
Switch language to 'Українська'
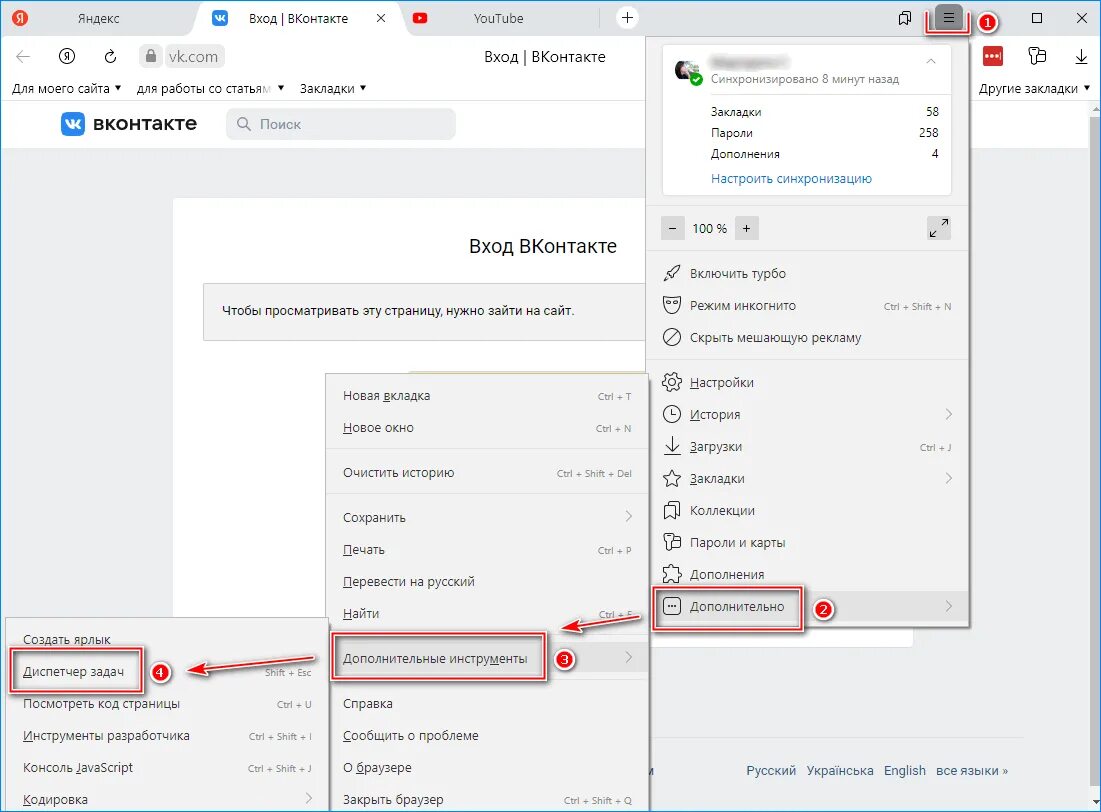tap(840, 771)
